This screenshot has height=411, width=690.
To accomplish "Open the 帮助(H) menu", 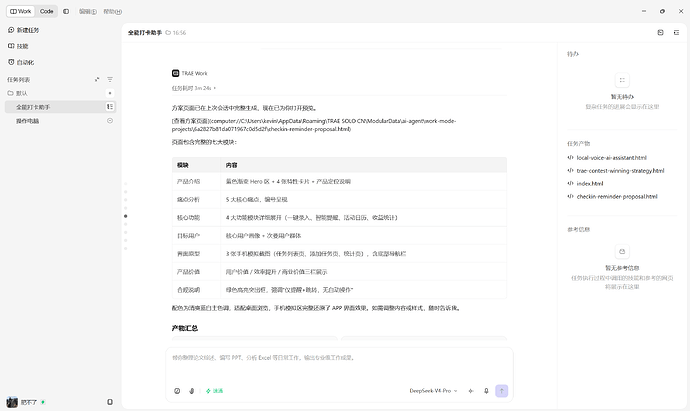I will (113, 11).
